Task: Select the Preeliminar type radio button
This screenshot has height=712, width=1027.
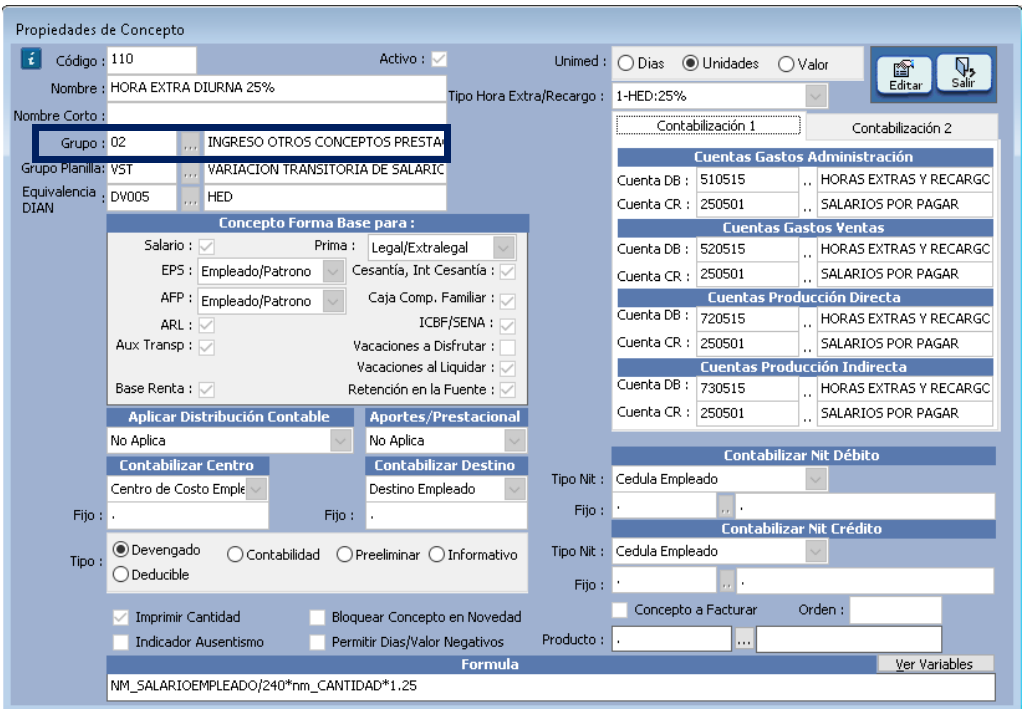Action: [345, 555]
